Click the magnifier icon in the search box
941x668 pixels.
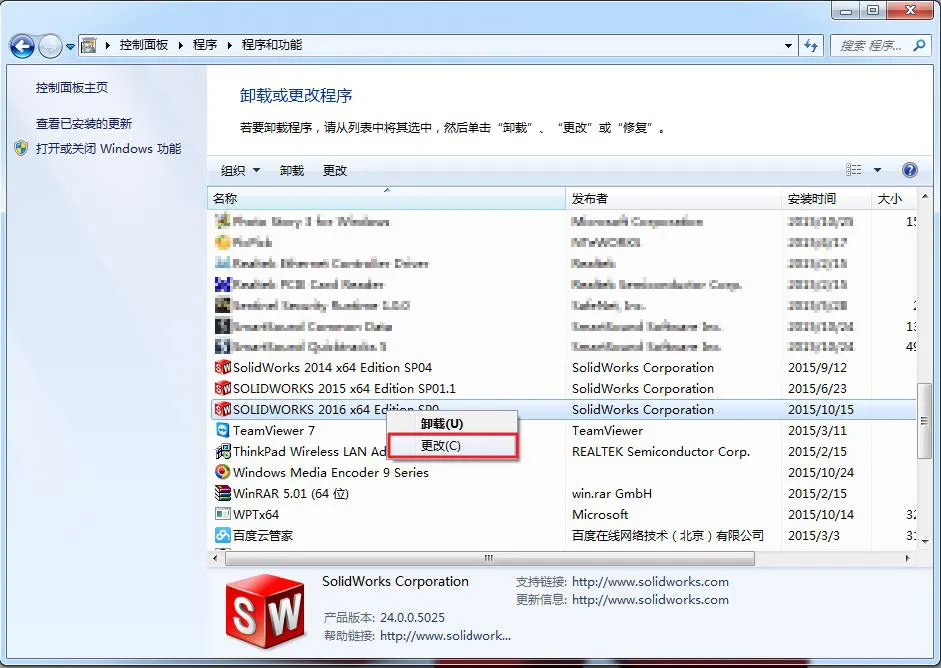(x=919, y=45)
